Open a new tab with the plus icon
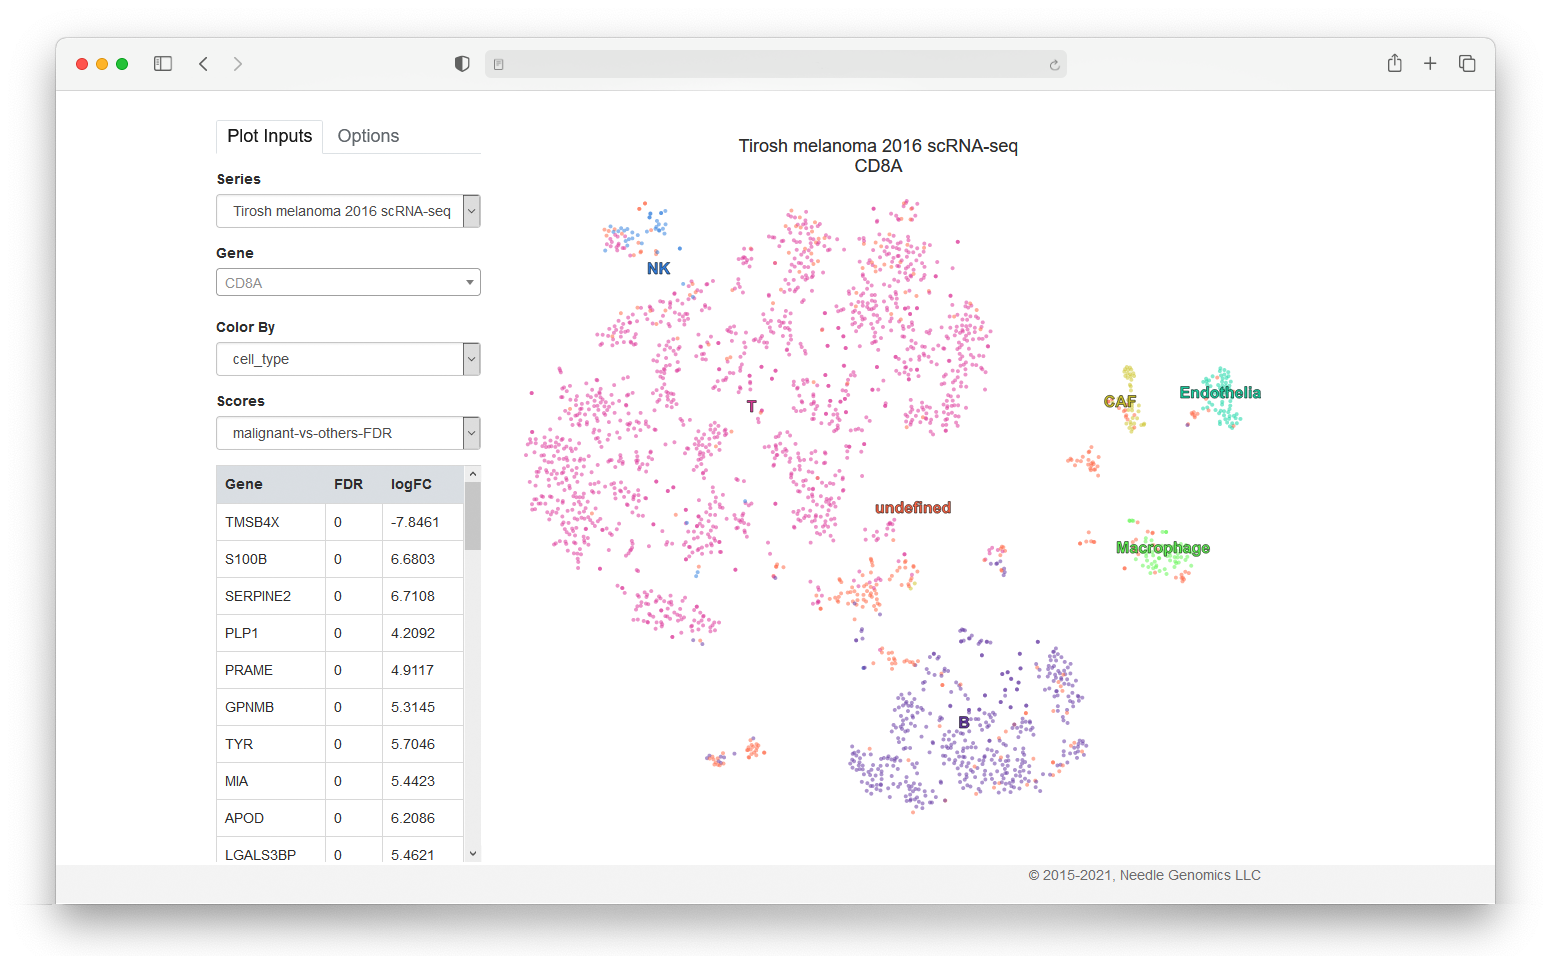1551x956 pixels. coord(1430,63)
